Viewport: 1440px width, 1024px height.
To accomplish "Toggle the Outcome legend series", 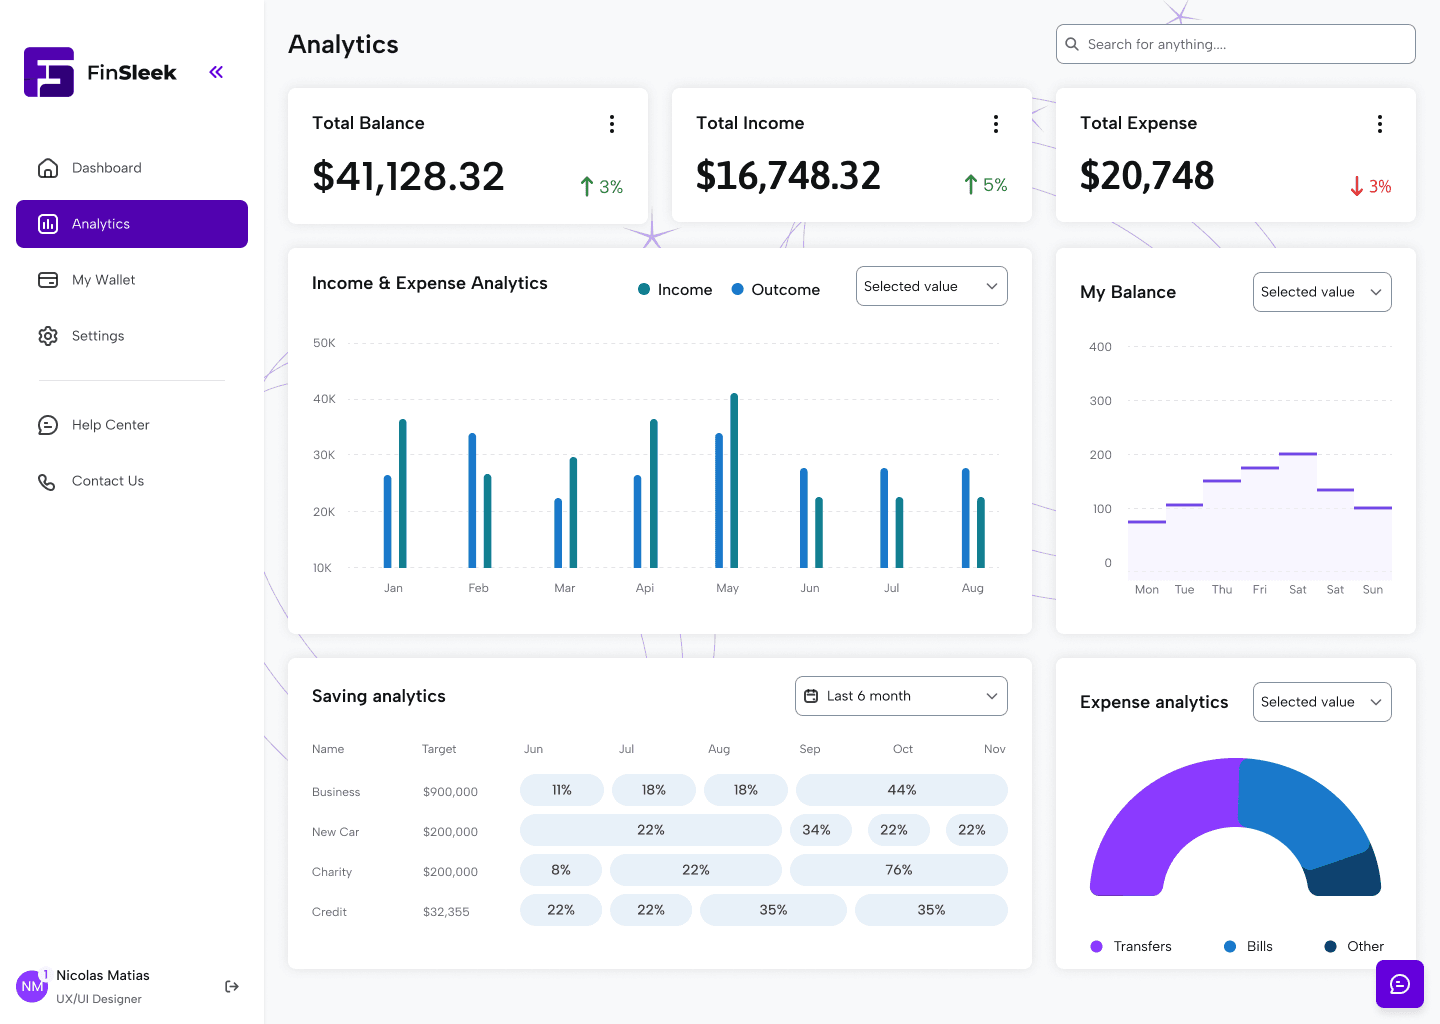I will 775,290.
